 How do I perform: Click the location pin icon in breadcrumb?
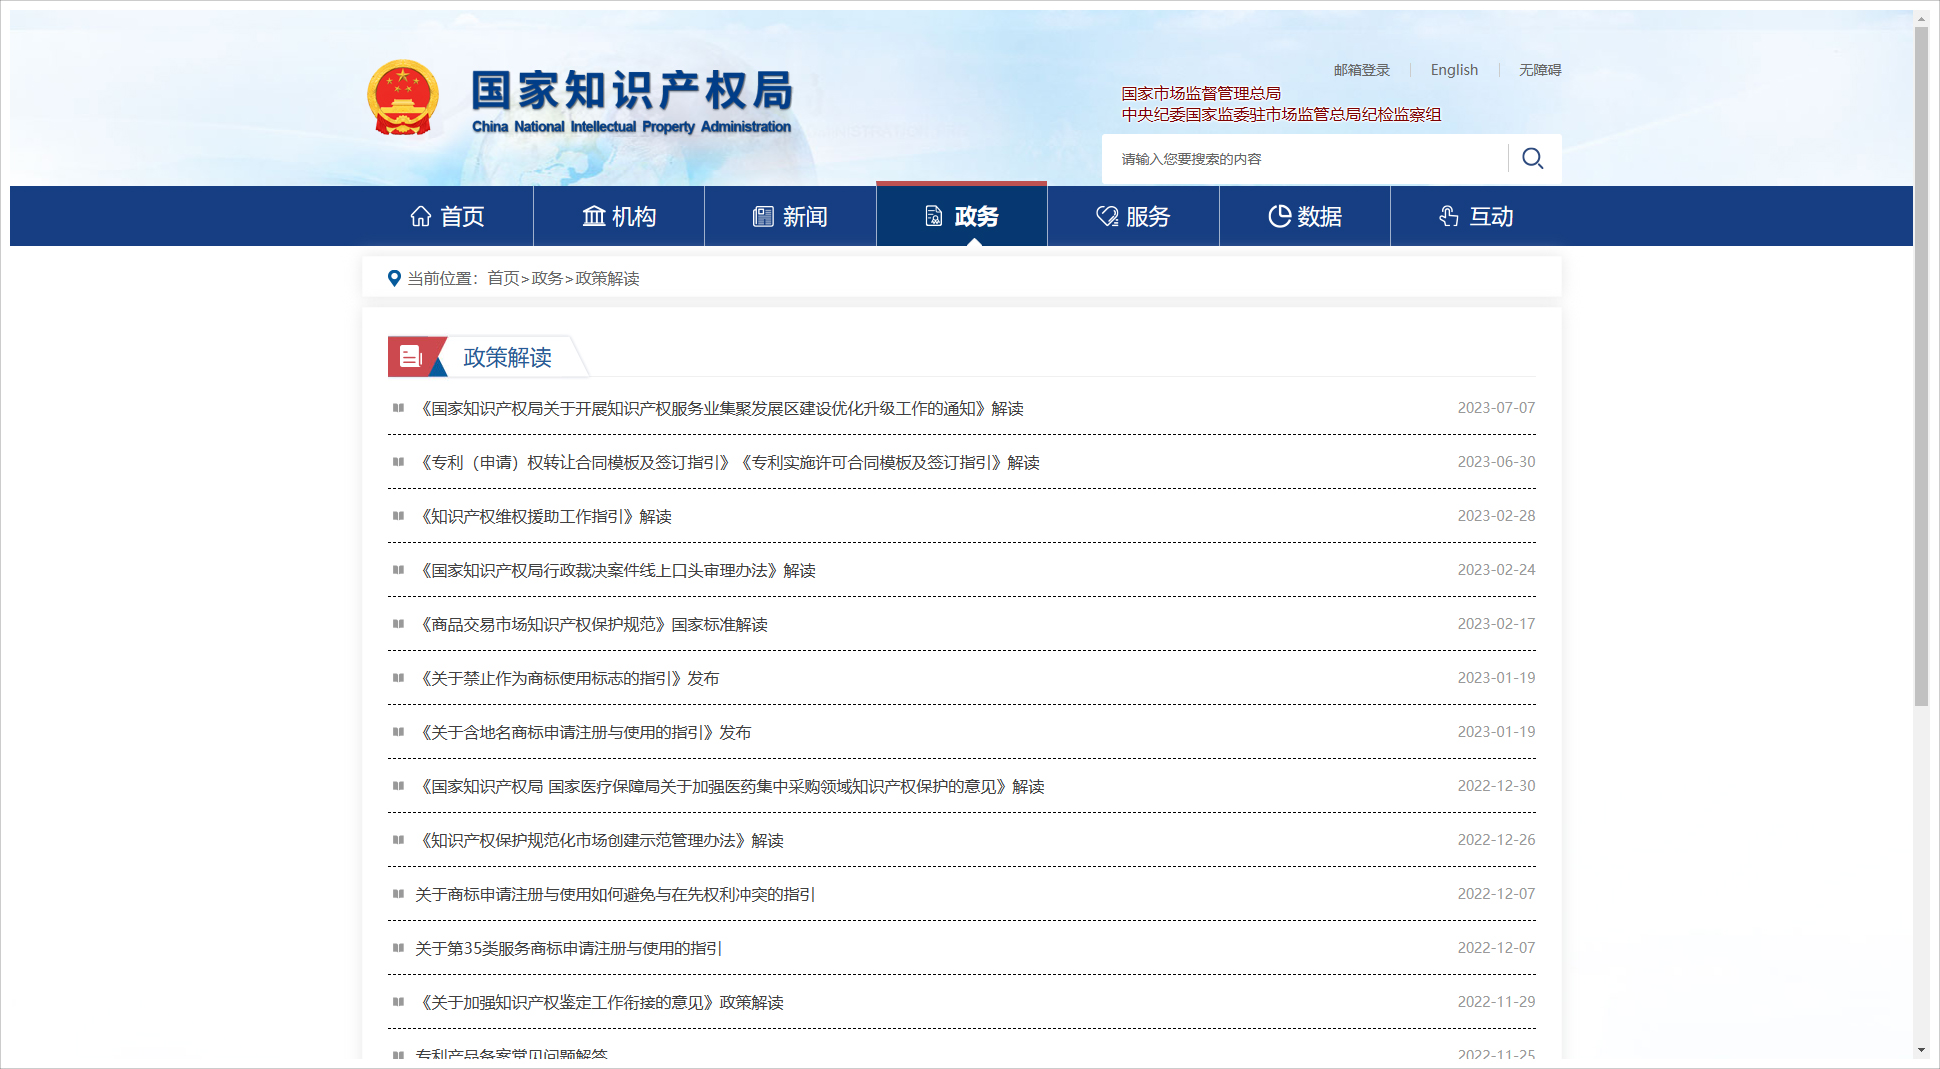(x=394, y=278)
